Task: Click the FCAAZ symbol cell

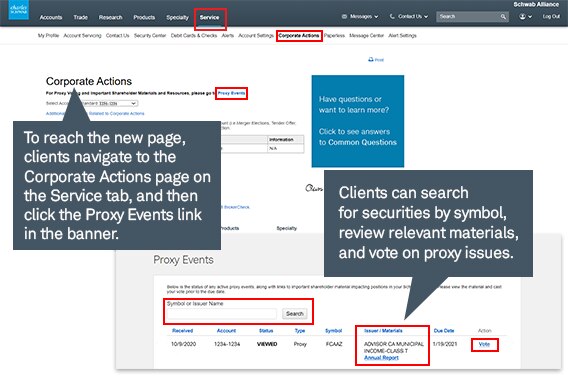Action: tap(334, 344)
